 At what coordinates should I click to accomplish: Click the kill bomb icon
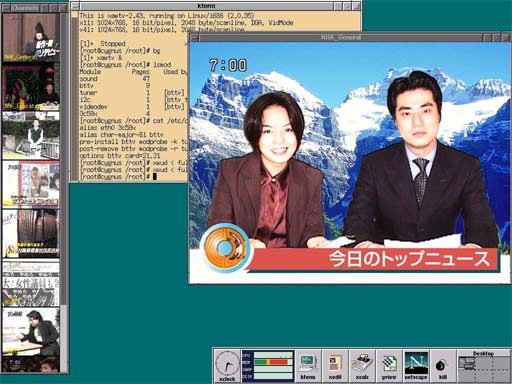(443, 366)
